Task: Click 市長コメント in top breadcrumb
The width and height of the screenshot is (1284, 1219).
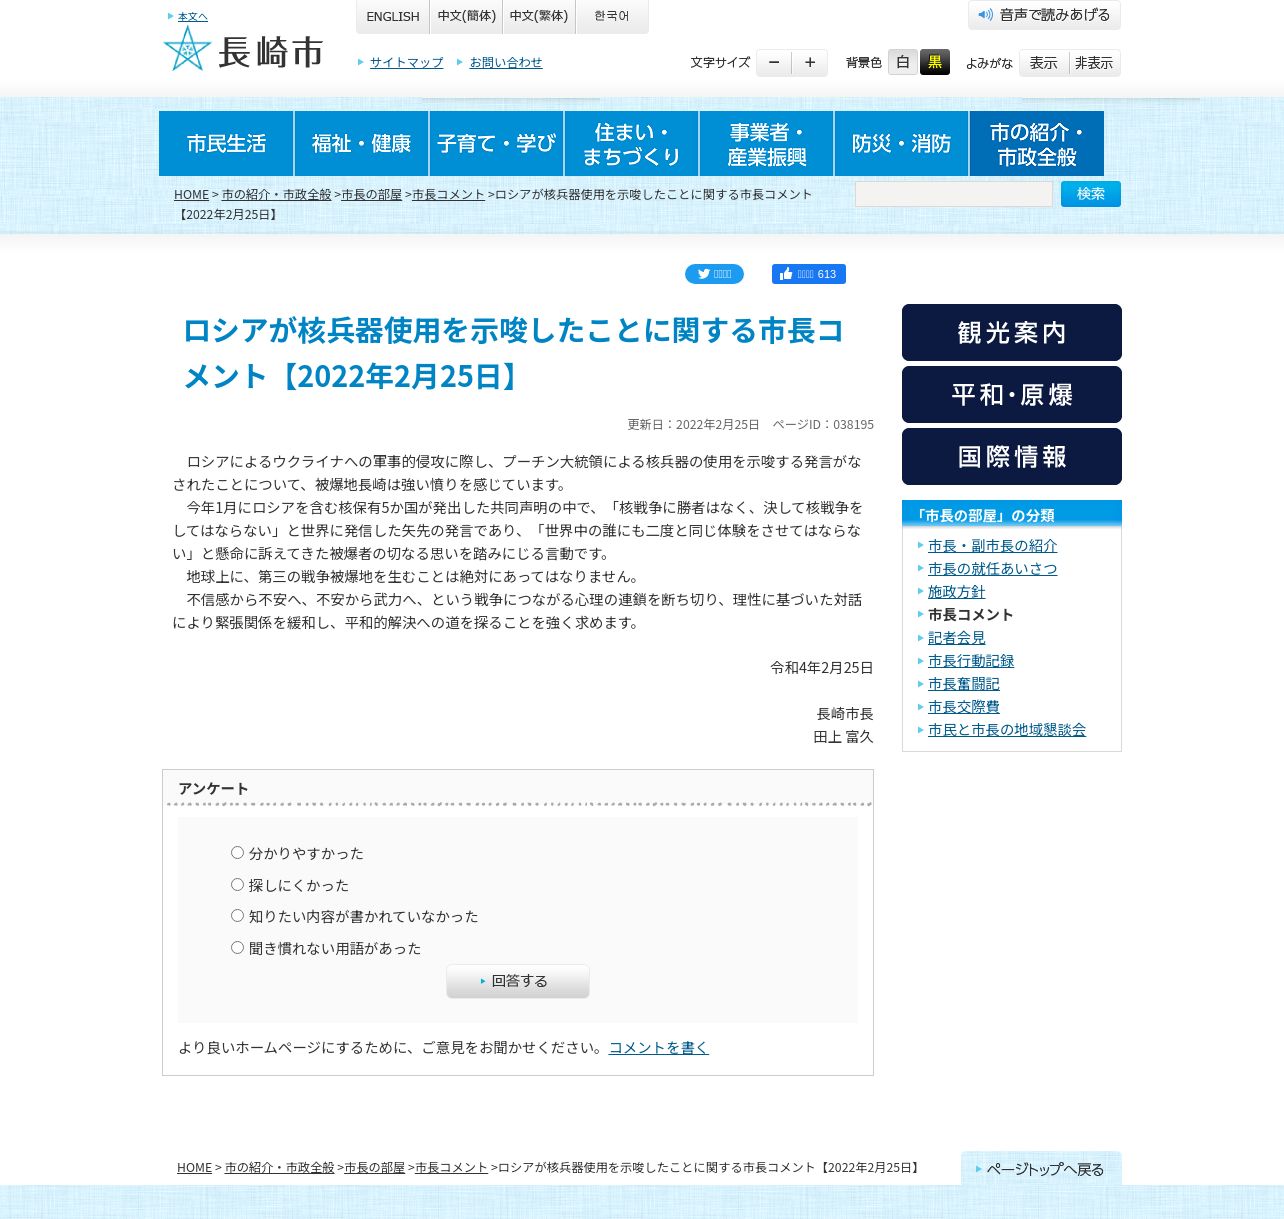Action: point(448,194)
